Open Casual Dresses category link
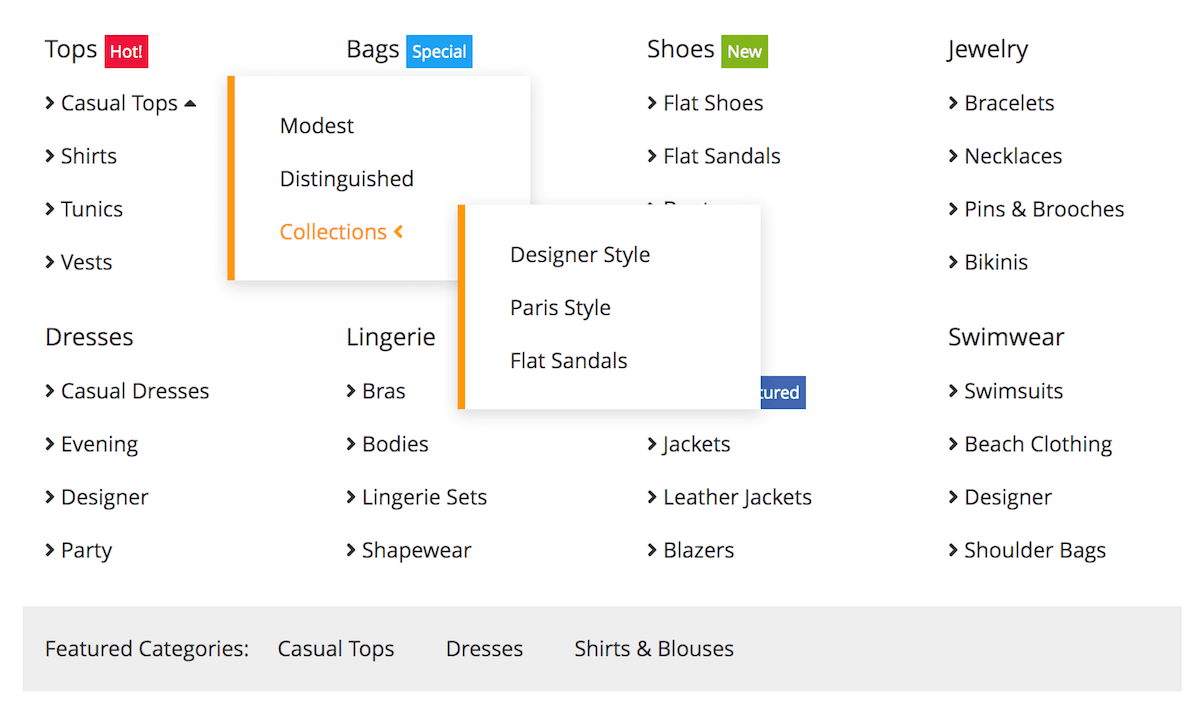The image size is (1200, 723). (x=135, y=391)
